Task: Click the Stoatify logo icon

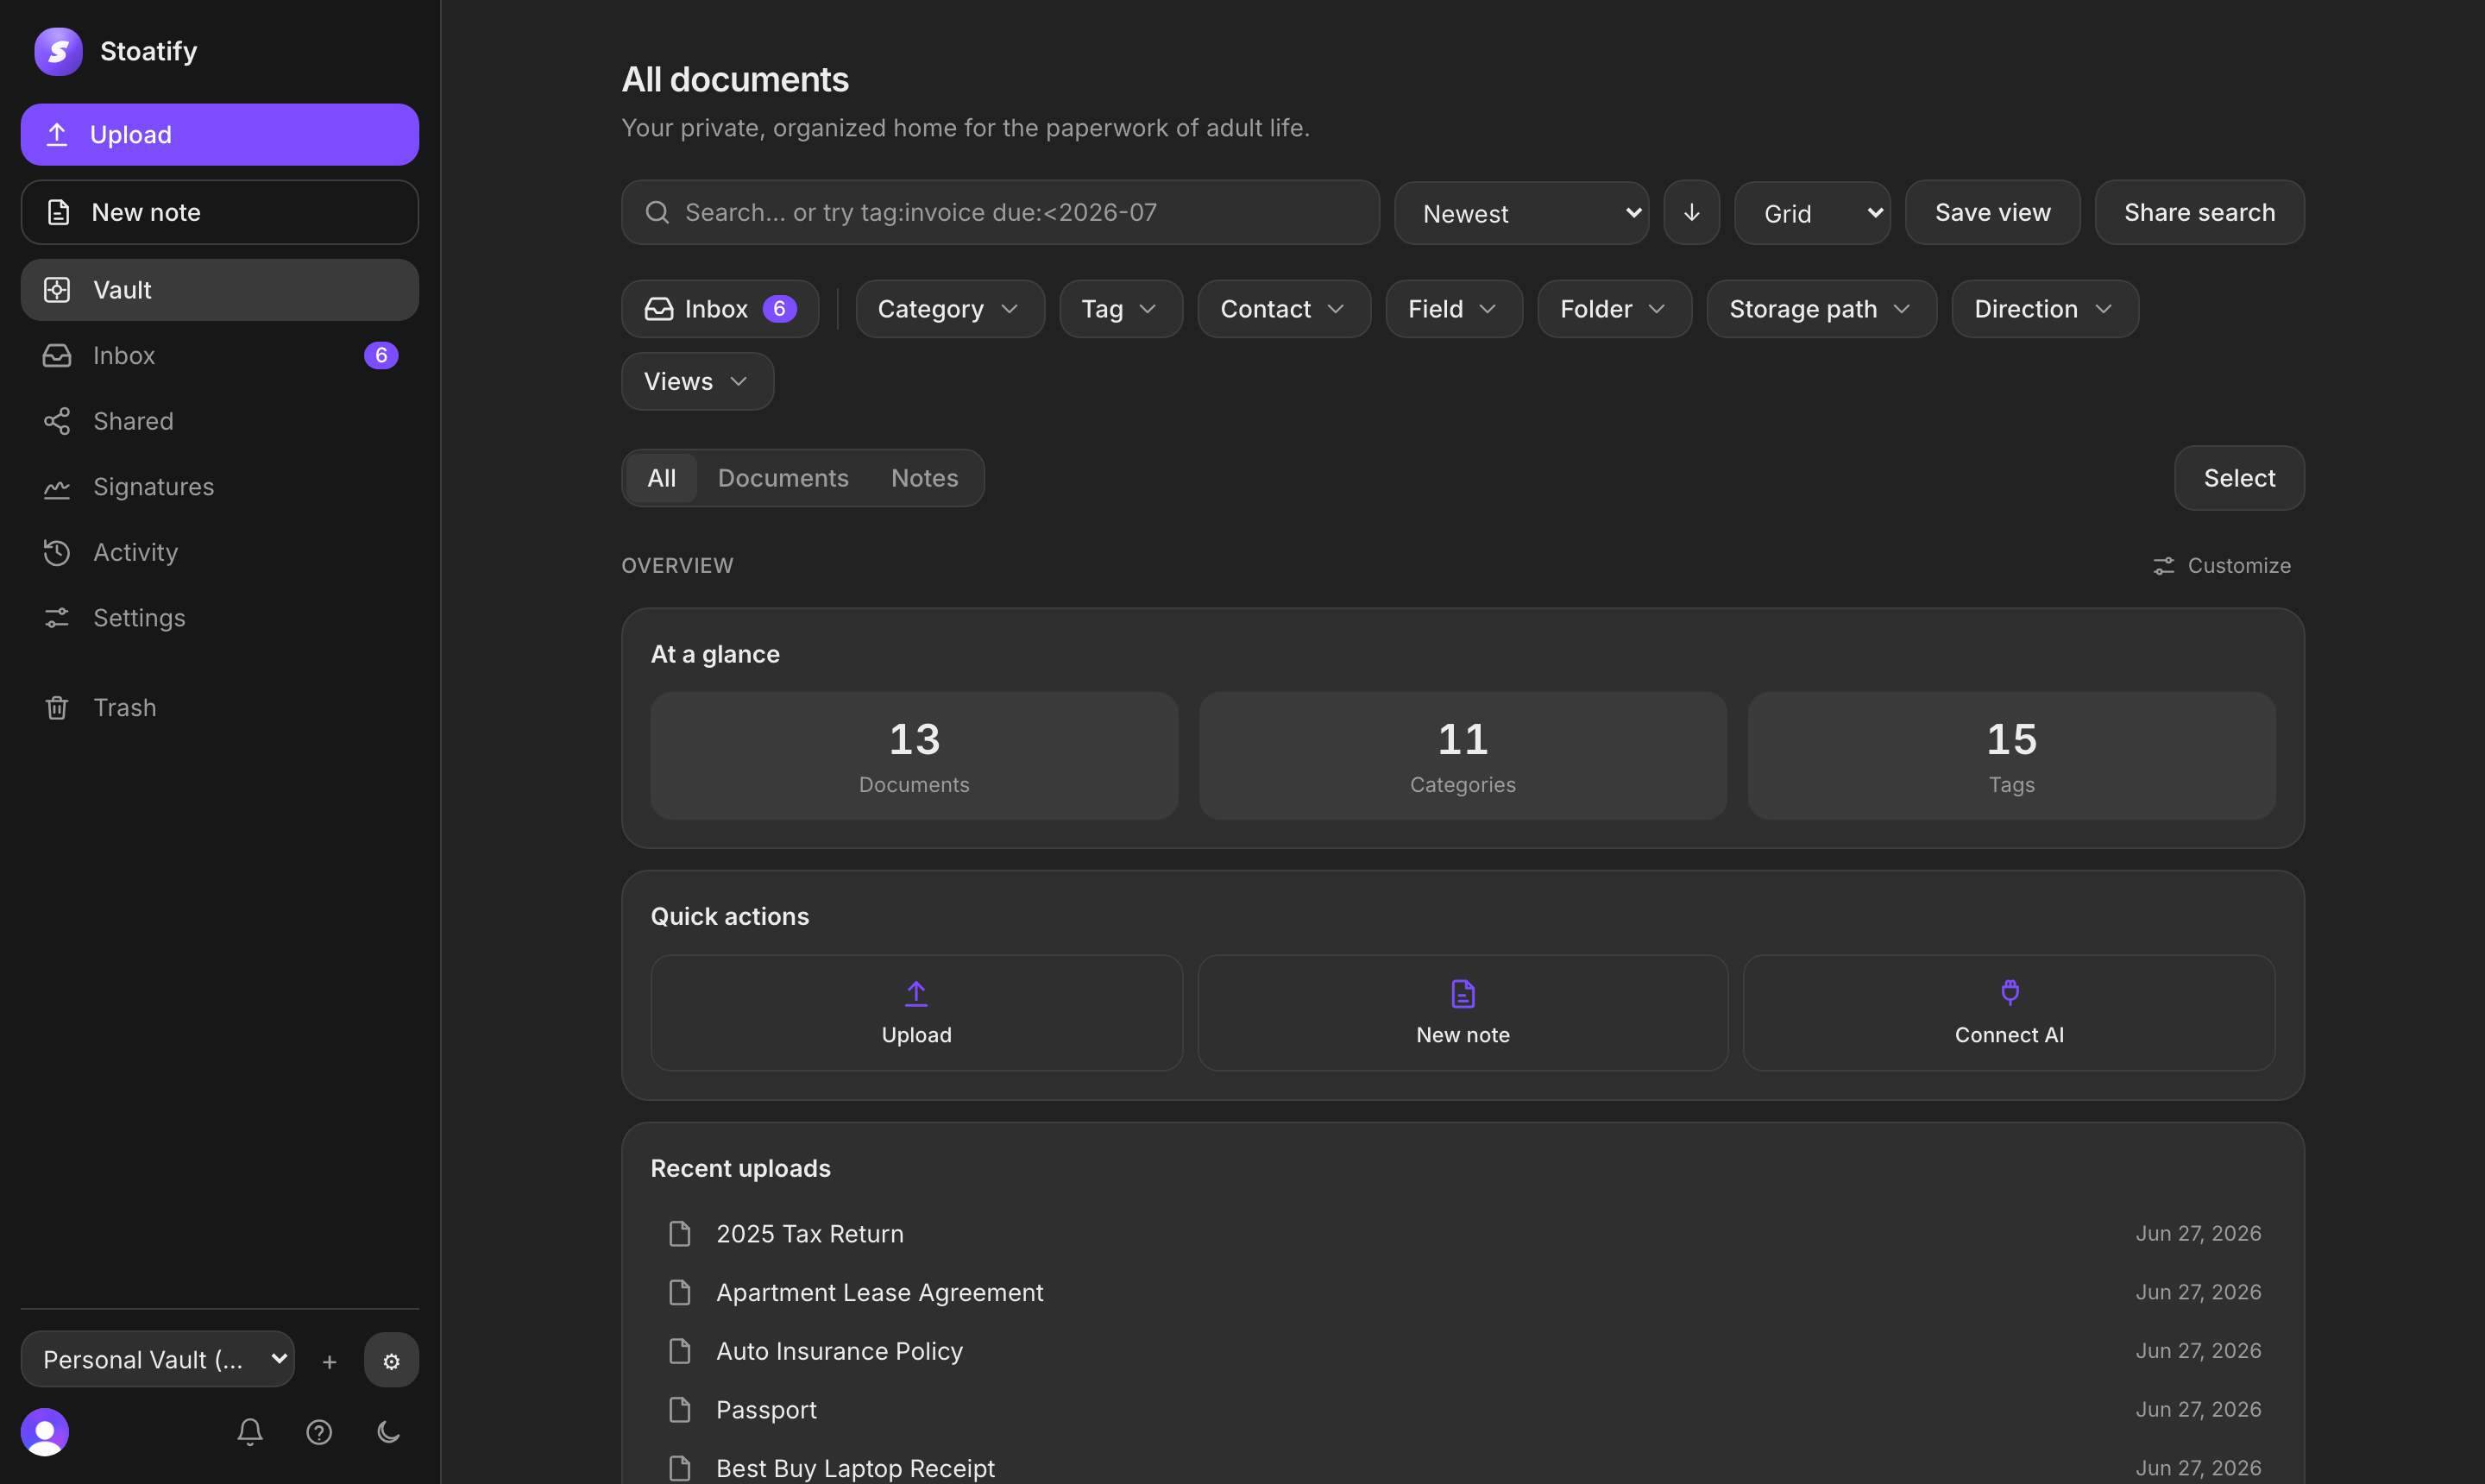Action: pos(58,51)
